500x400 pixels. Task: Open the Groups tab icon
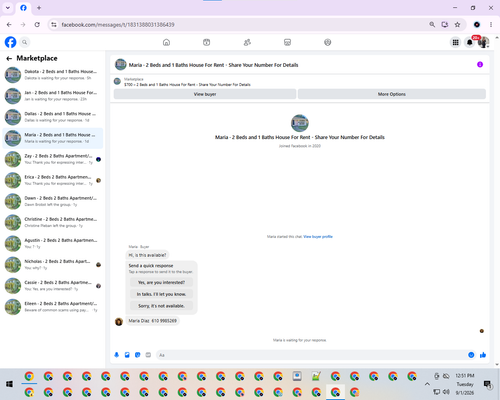pos(328,42)
